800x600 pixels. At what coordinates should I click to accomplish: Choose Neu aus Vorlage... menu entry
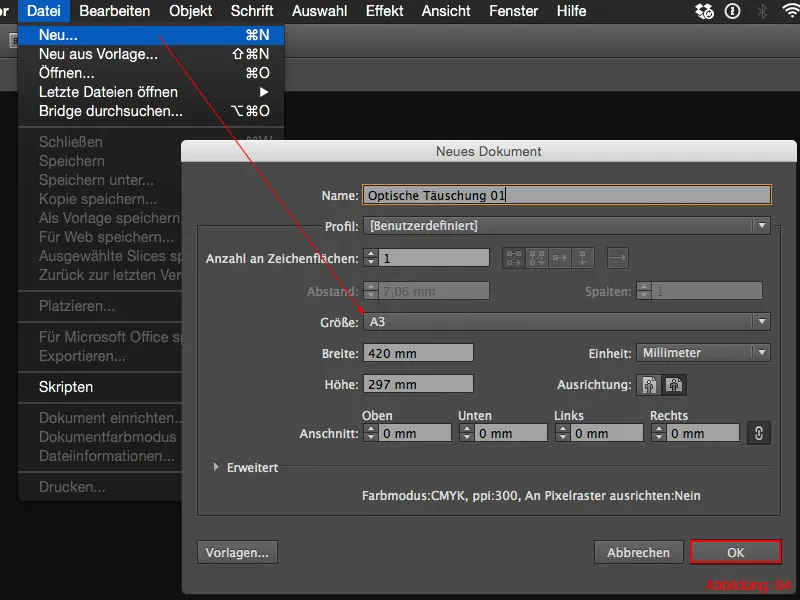coord(151,54)
